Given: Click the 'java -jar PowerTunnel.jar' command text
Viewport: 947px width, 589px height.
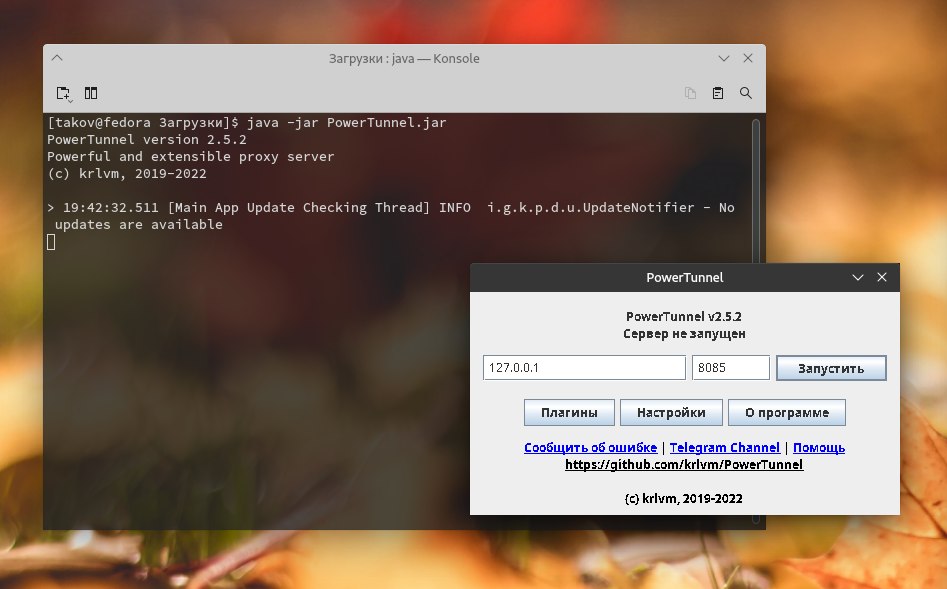Looking at the screenshot, I should click(347, 123).
